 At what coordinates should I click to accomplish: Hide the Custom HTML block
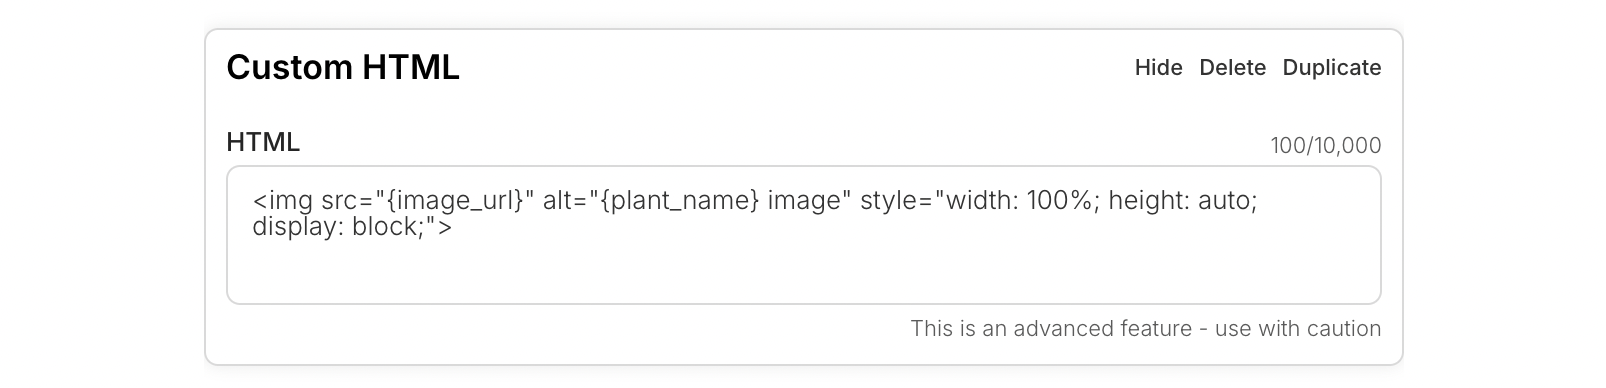(1158, 67)
